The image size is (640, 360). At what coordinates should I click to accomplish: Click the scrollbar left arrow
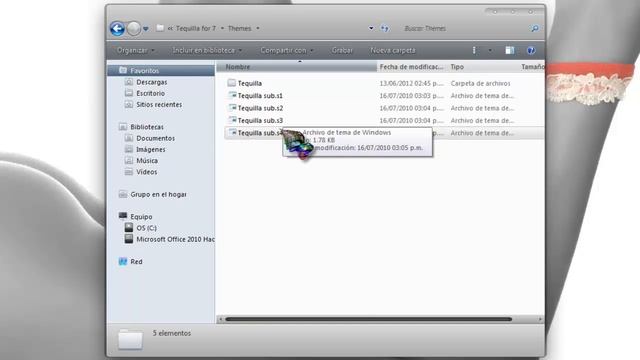pos(220,319)
